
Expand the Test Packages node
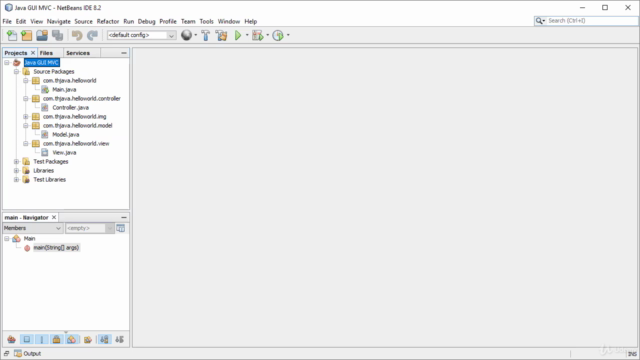(x=16, y=162)
